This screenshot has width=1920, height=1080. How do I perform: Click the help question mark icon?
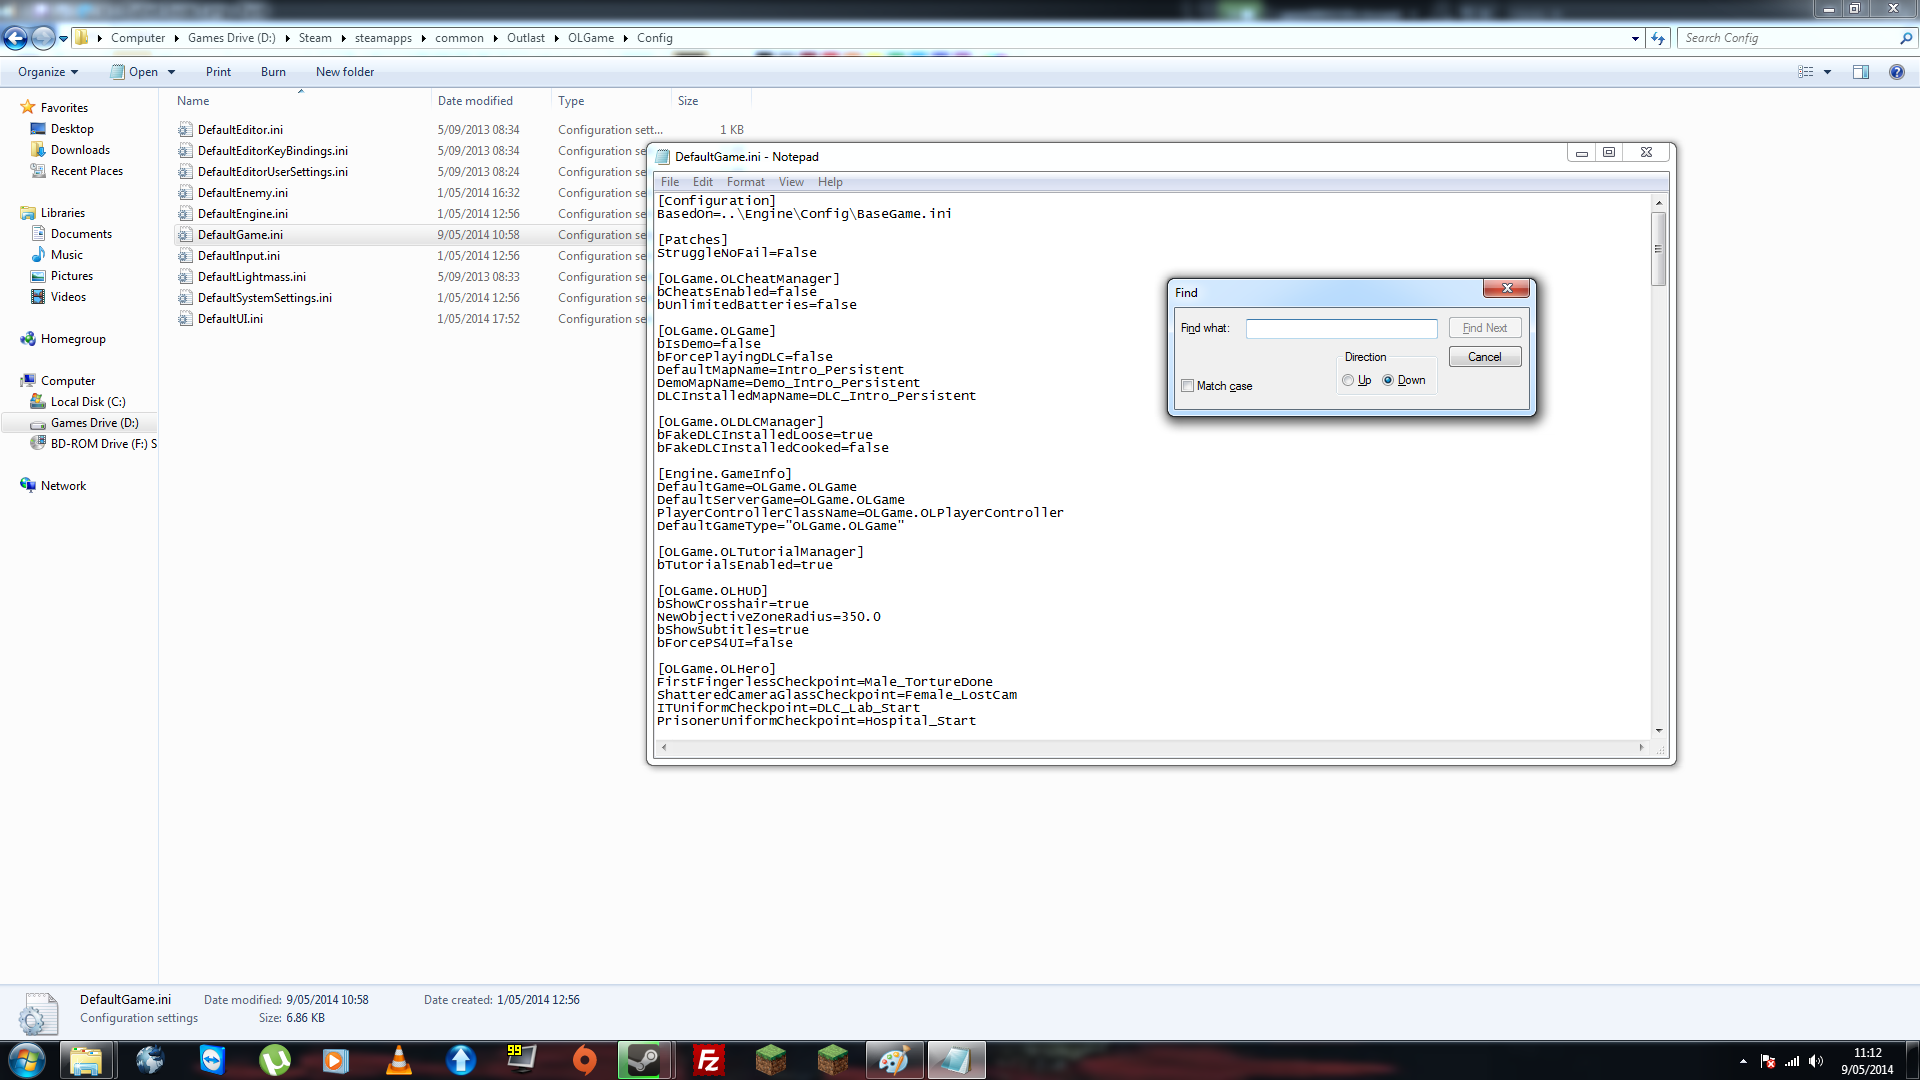pyautogui.click(x=1896, y=72)
